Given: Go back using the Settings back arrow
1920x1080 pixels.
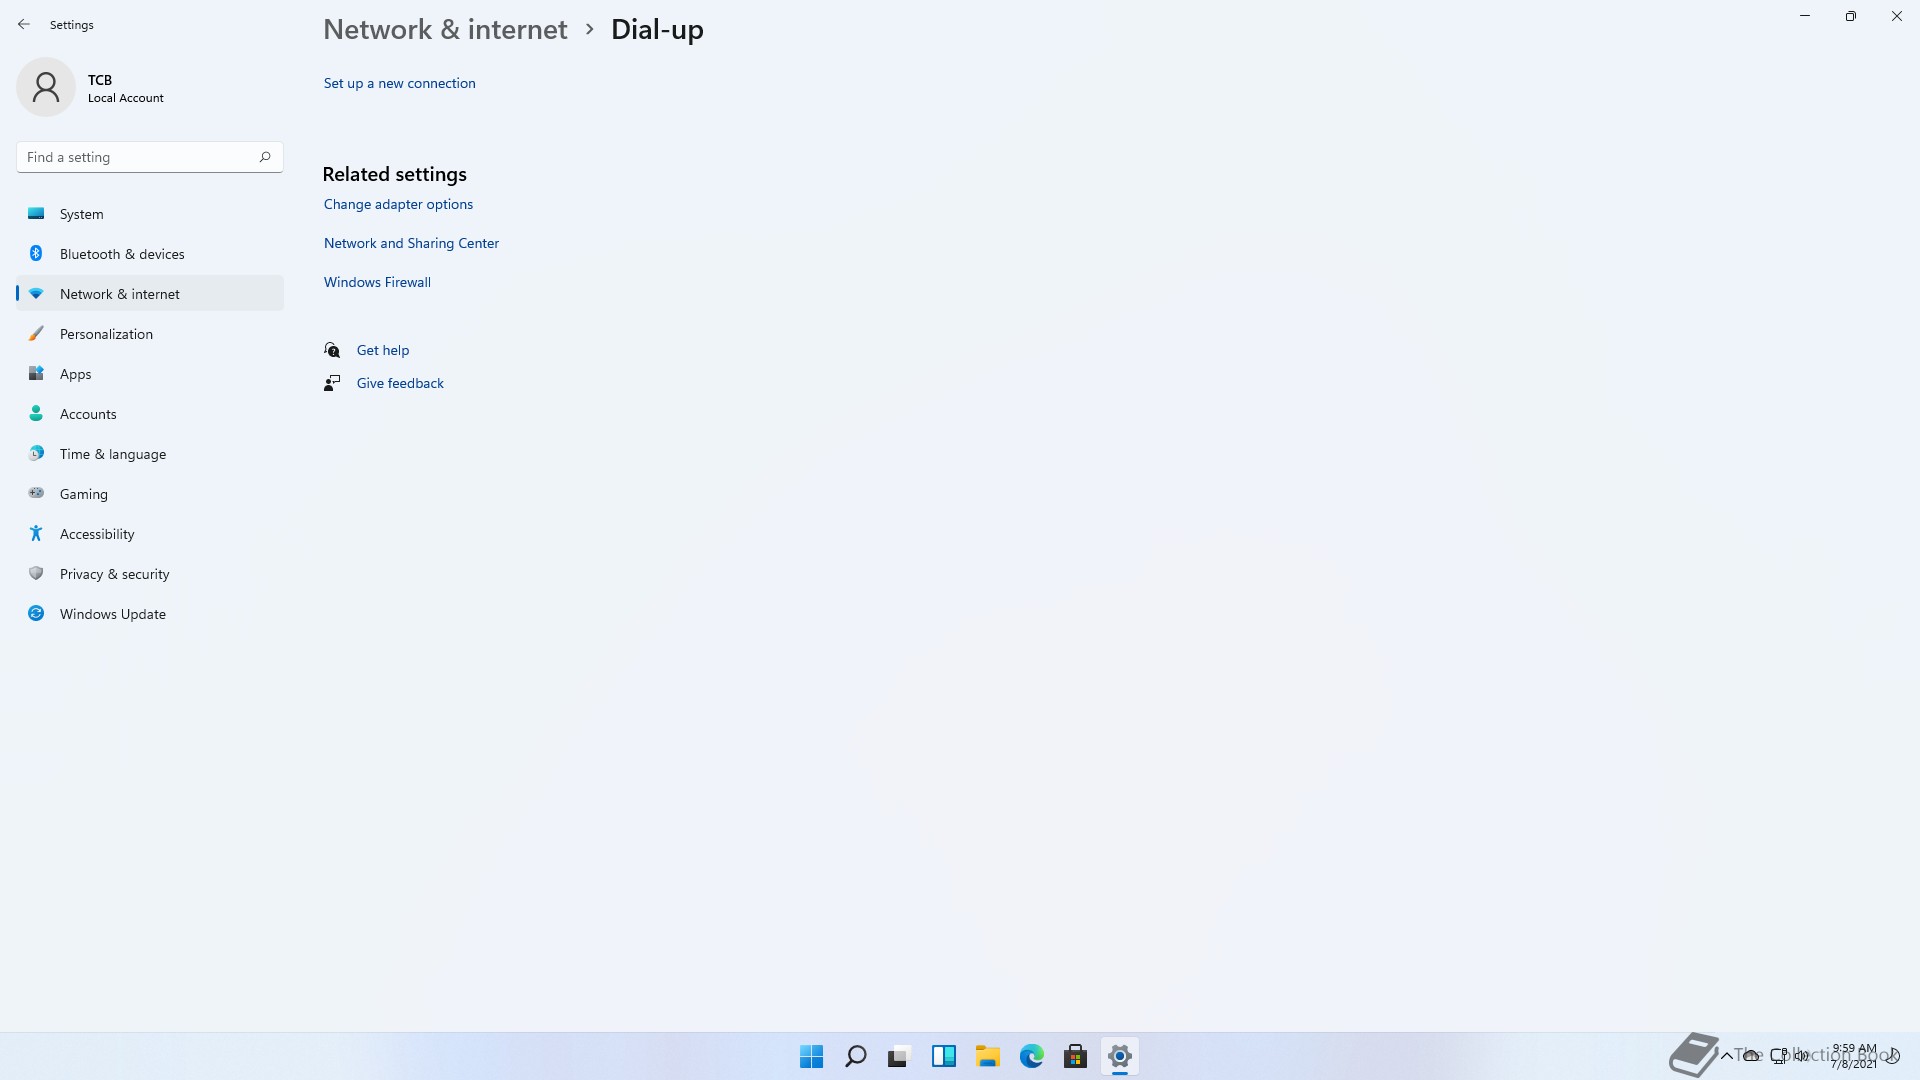Looking at the screenshot, I should [24, 24].
